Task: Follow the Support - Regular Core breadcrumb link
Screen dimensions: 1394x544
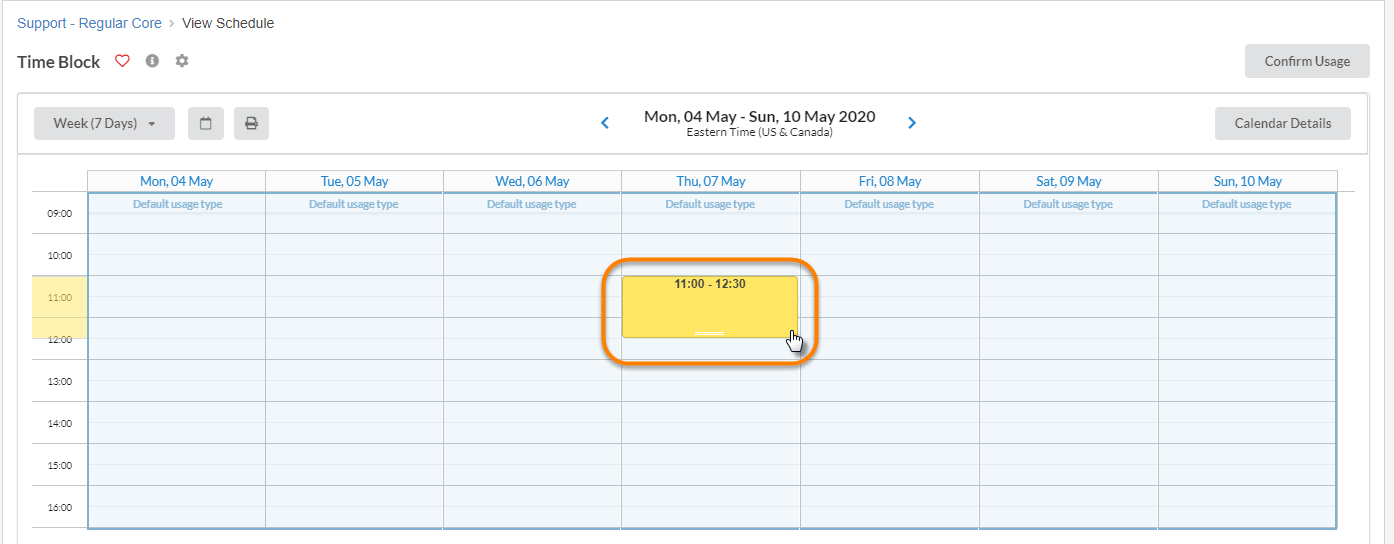Action: click(89, 23)
